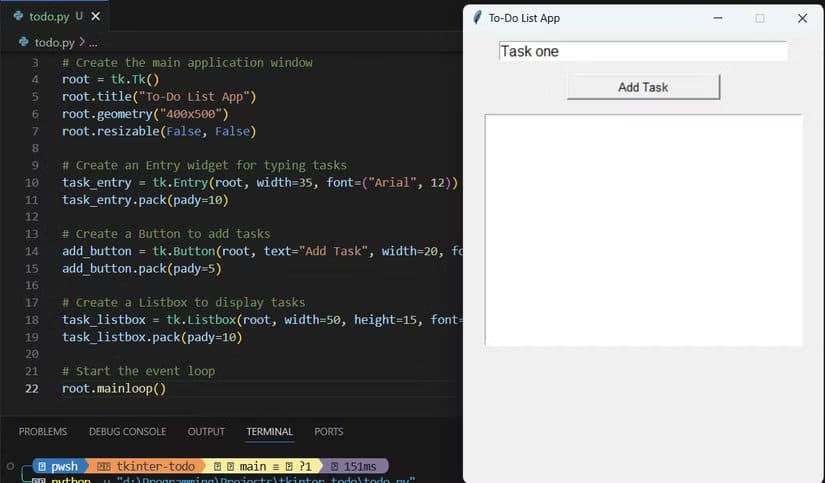Click the Python file icon on todo.py tab
Image resolution: width=825 pixels, height=483 pixels.
(x=18, y=16)
